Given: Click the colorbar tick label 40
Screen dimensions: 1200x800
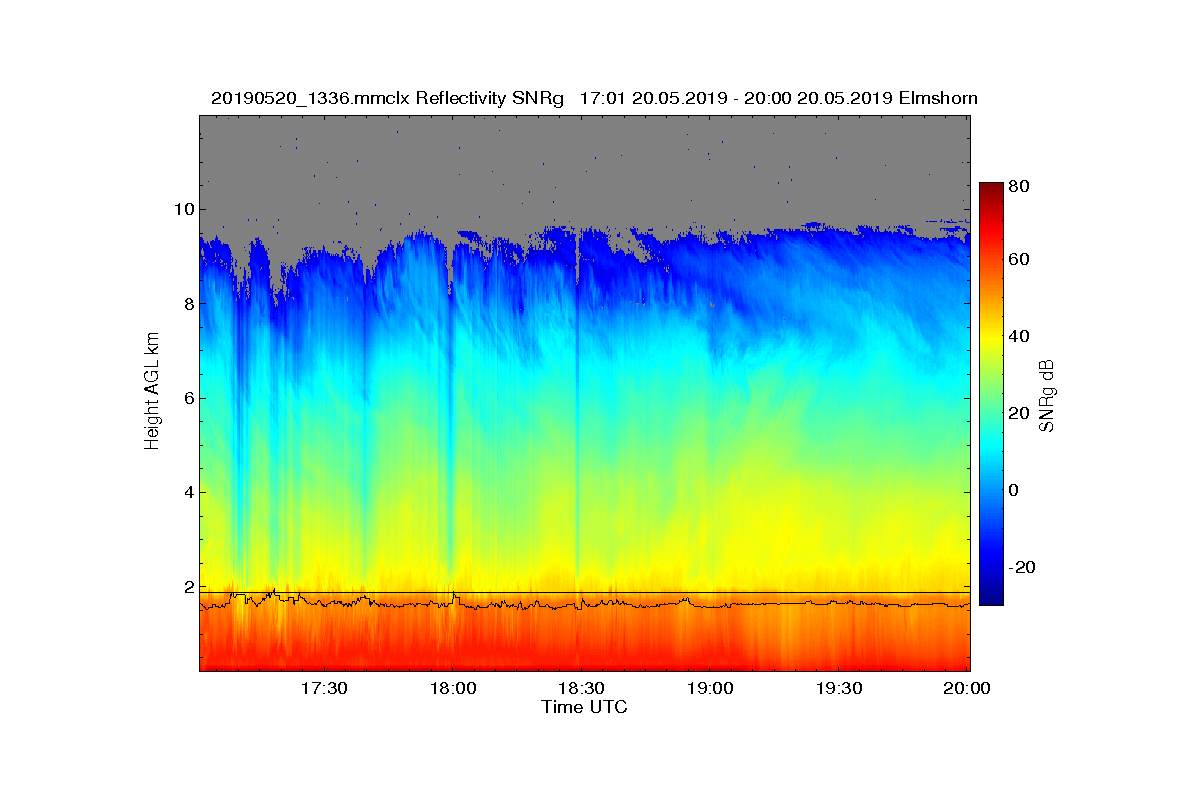Looking at the screenshot, I should pos(1021,336).
